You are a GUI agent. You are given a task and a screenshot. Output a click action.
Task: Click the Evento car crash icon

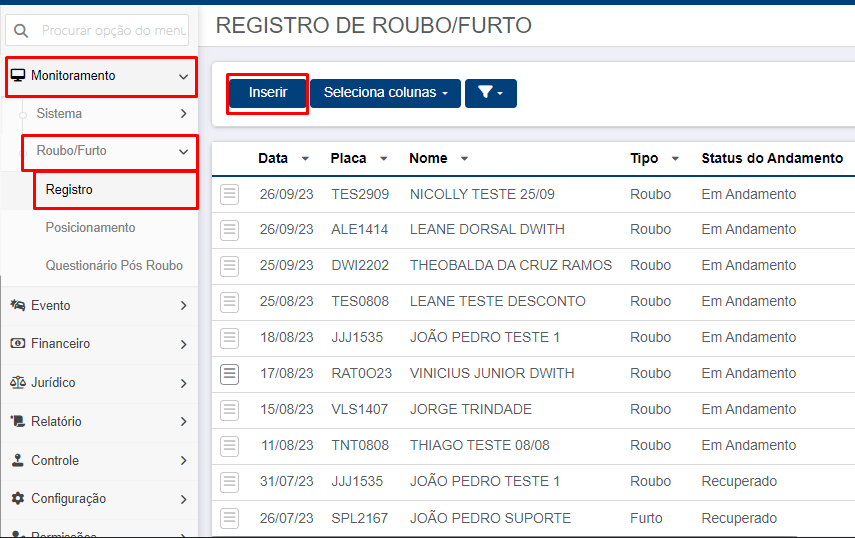click(17, 305)
